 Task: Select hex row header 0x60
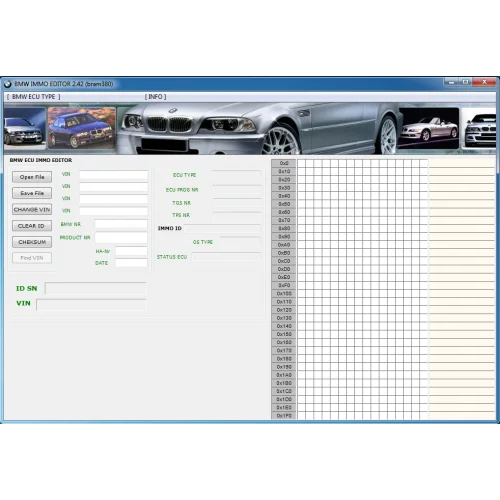pyautogui.click(x=284, y=212)
